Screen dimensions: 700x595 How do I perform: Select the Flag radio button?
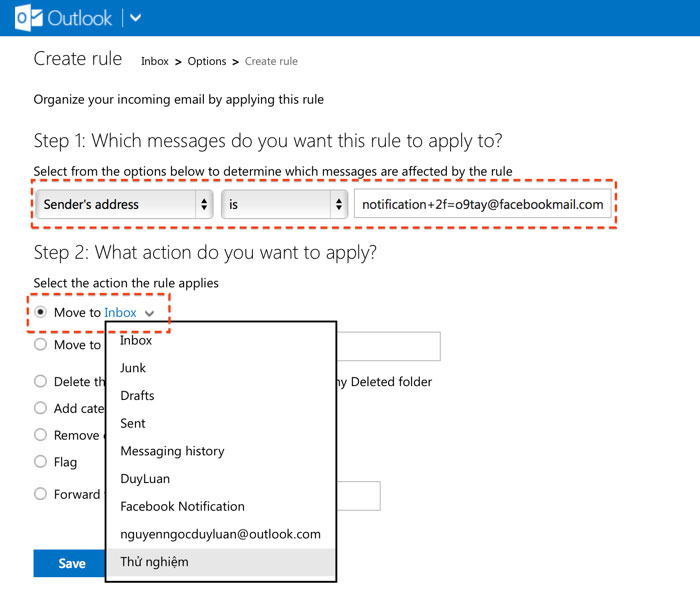40,462
